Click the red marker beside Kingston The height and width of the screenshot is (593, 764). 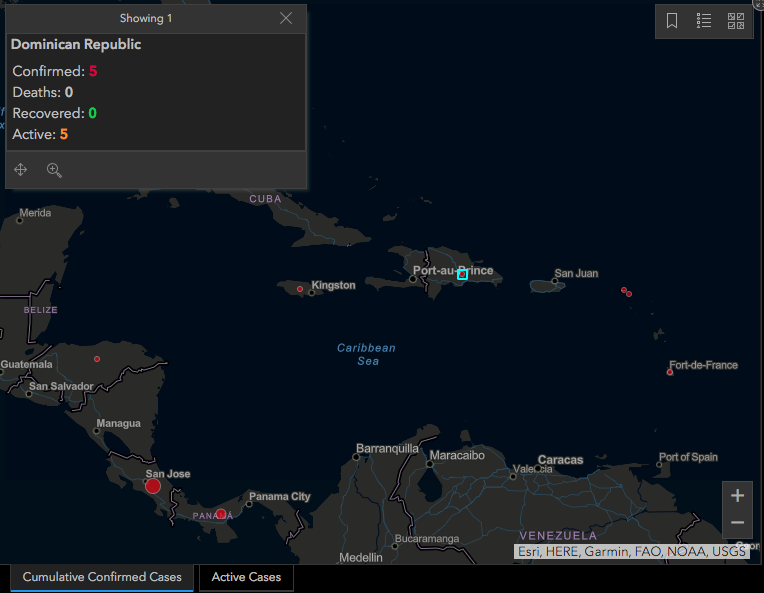coord(299,289)
